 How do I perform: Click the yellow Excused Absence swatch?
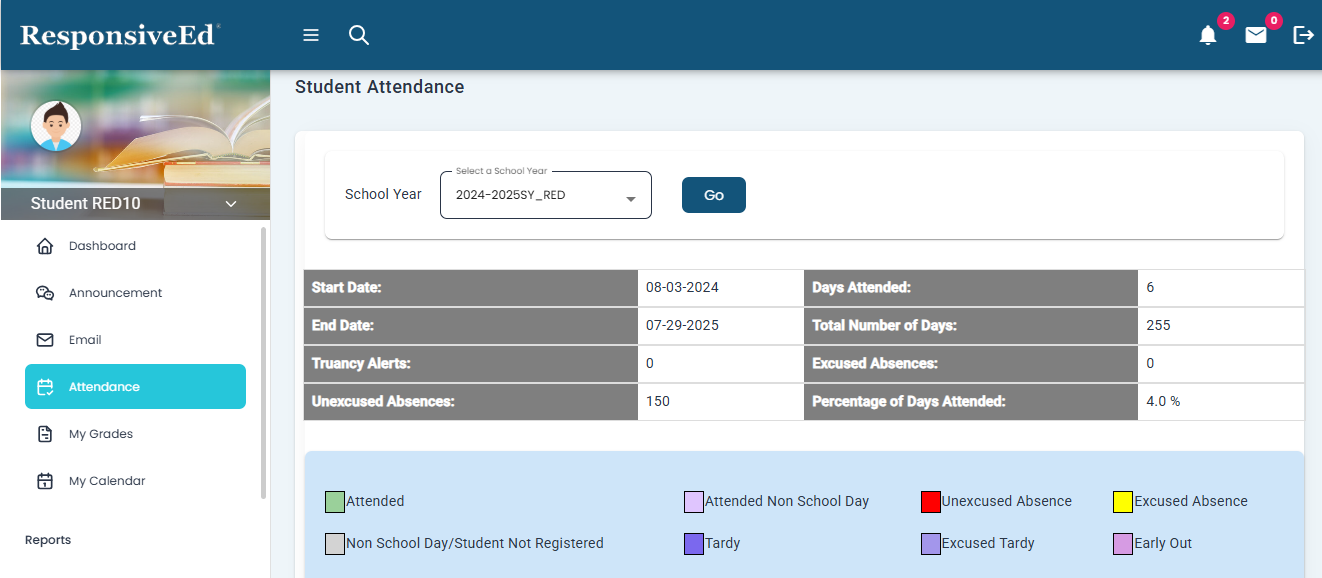point(1123,502)
